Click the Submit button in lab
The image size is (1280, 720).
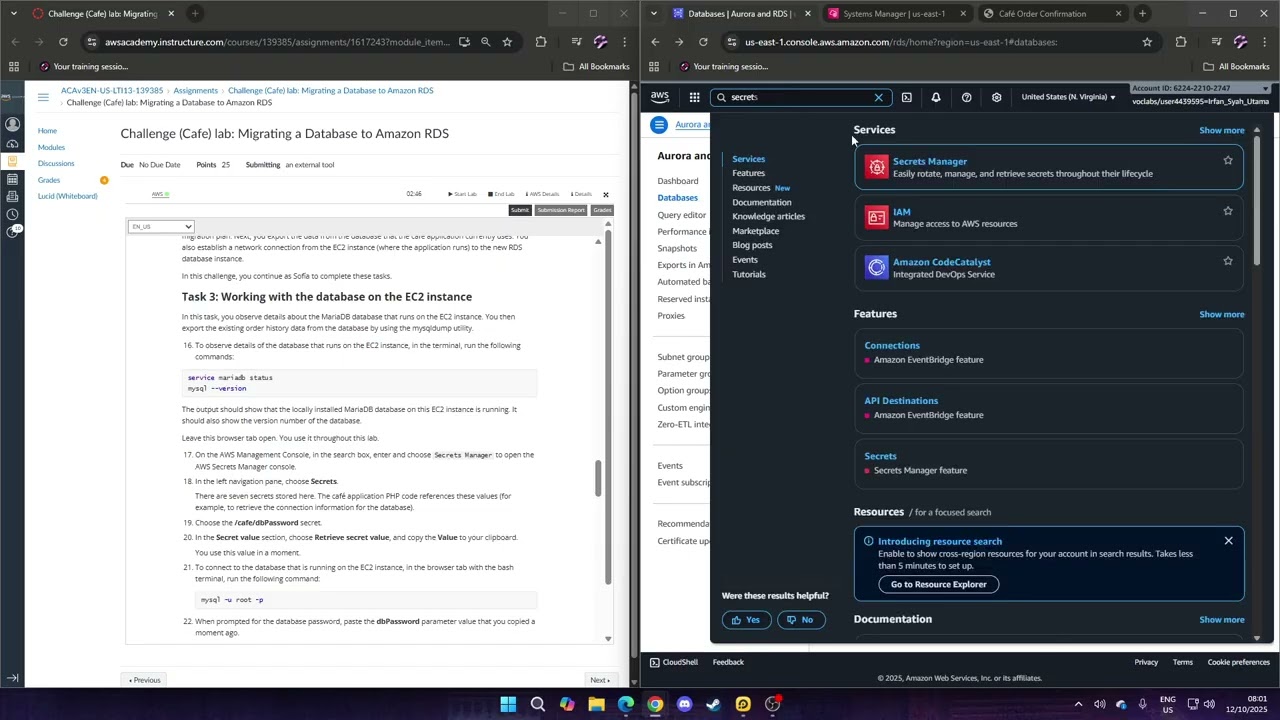click(519, 210)
